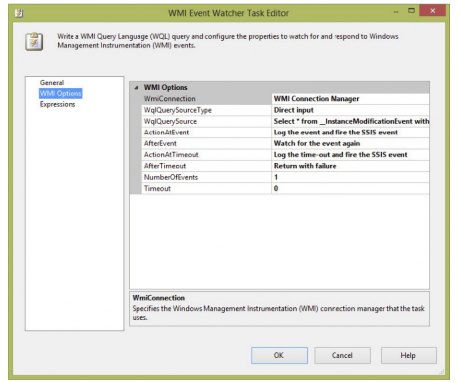Change Log the time-out and fire value
The image size is (460, 383).
pos(350,155)
